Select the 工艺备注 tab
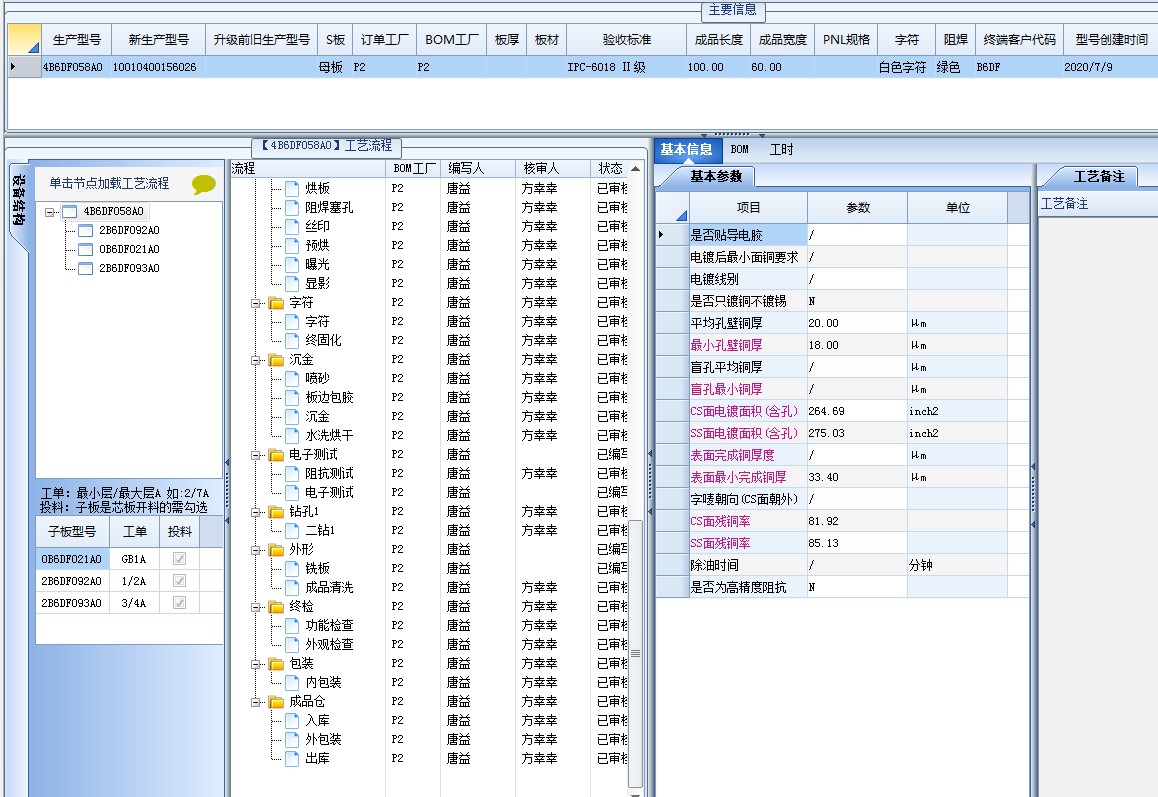This screenshot has width=1158, height=797. pos(1098,177)
